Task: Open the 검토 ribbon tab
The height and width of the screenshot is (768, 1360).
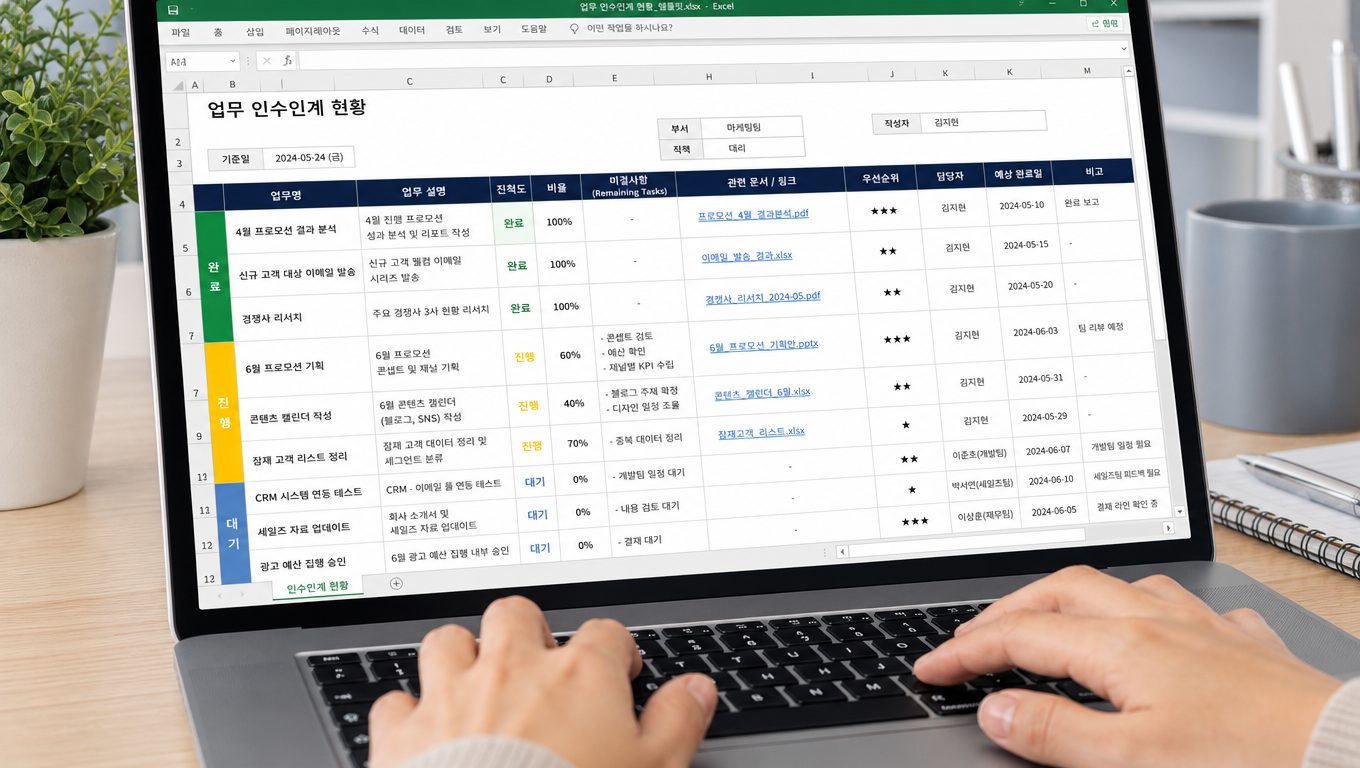Action: coord(454,30)
